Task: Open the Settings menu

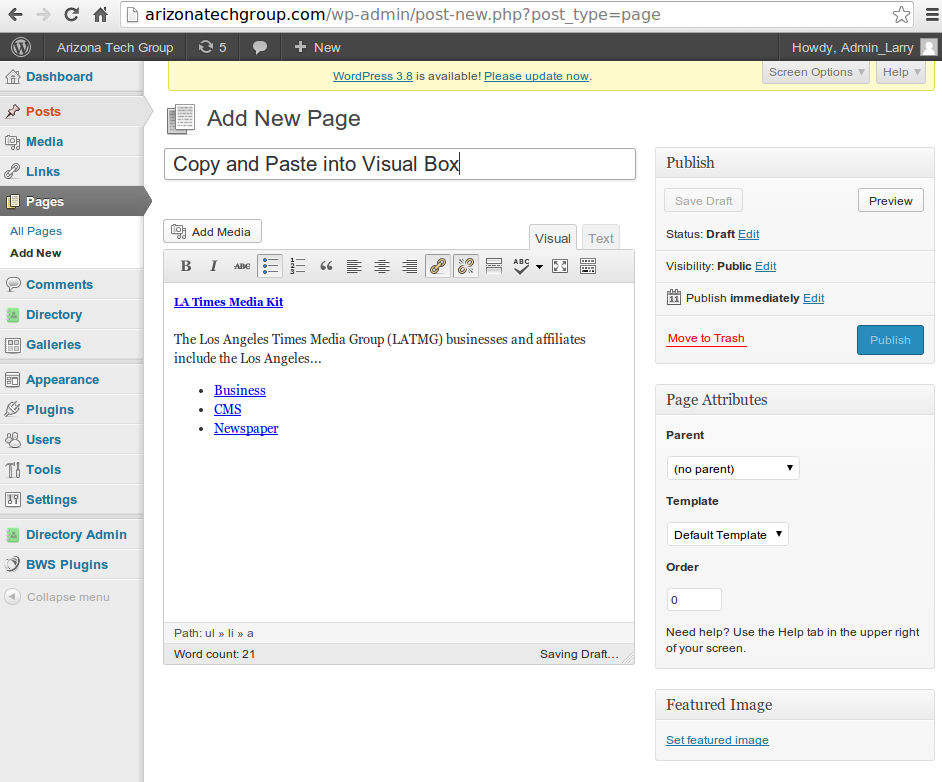Action: coord(51,500)
